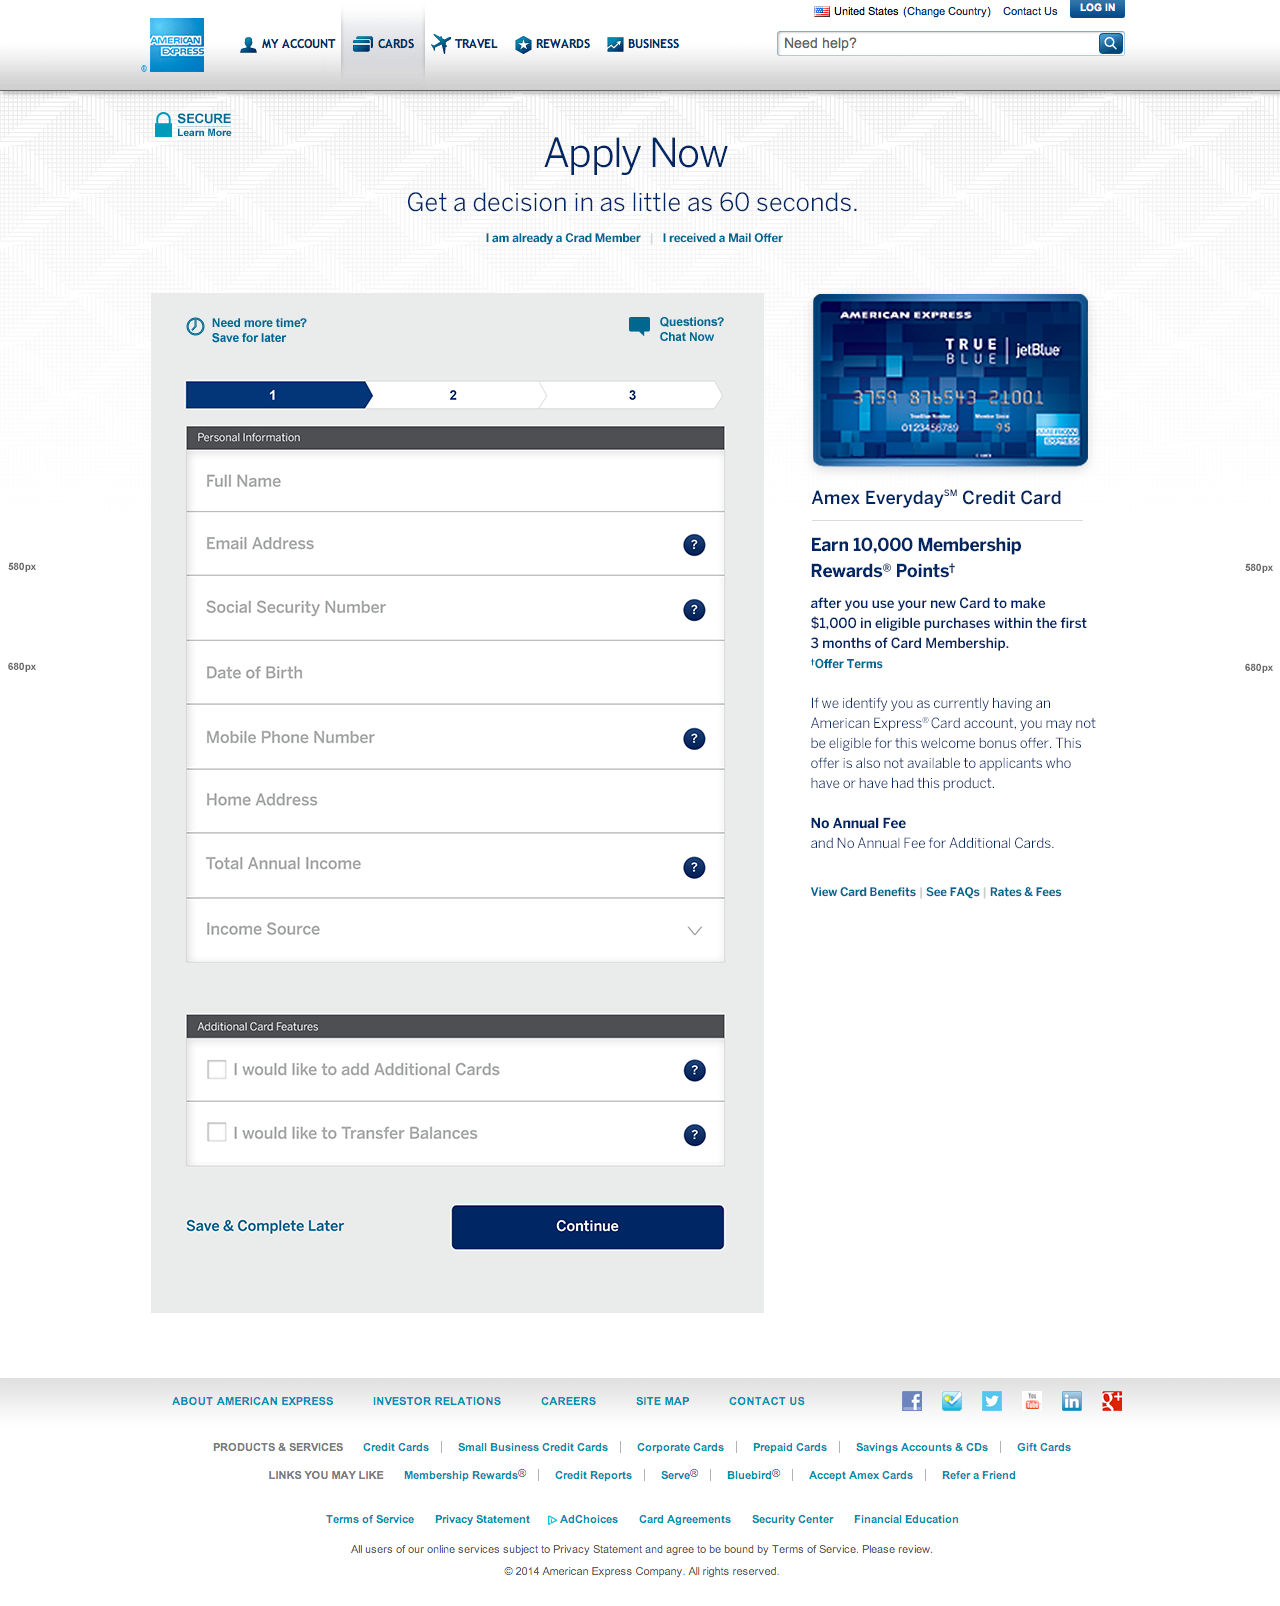The height and width of the screenshot is (1606, 1280).
Task: Open Careers footer link
Action: [x=568, y=1401]
